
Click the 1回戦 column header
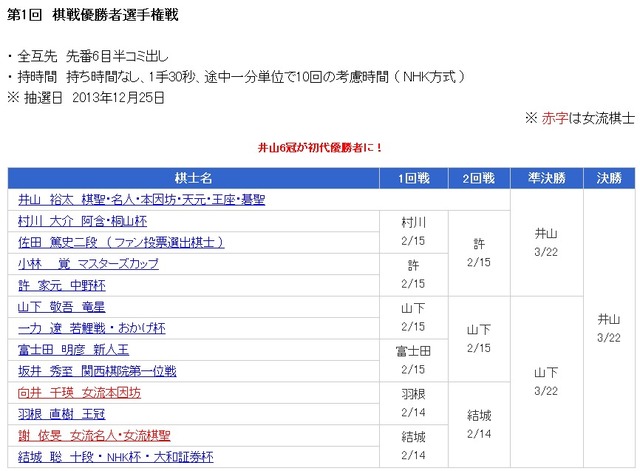pyautogui.click(x=414, y=178)
